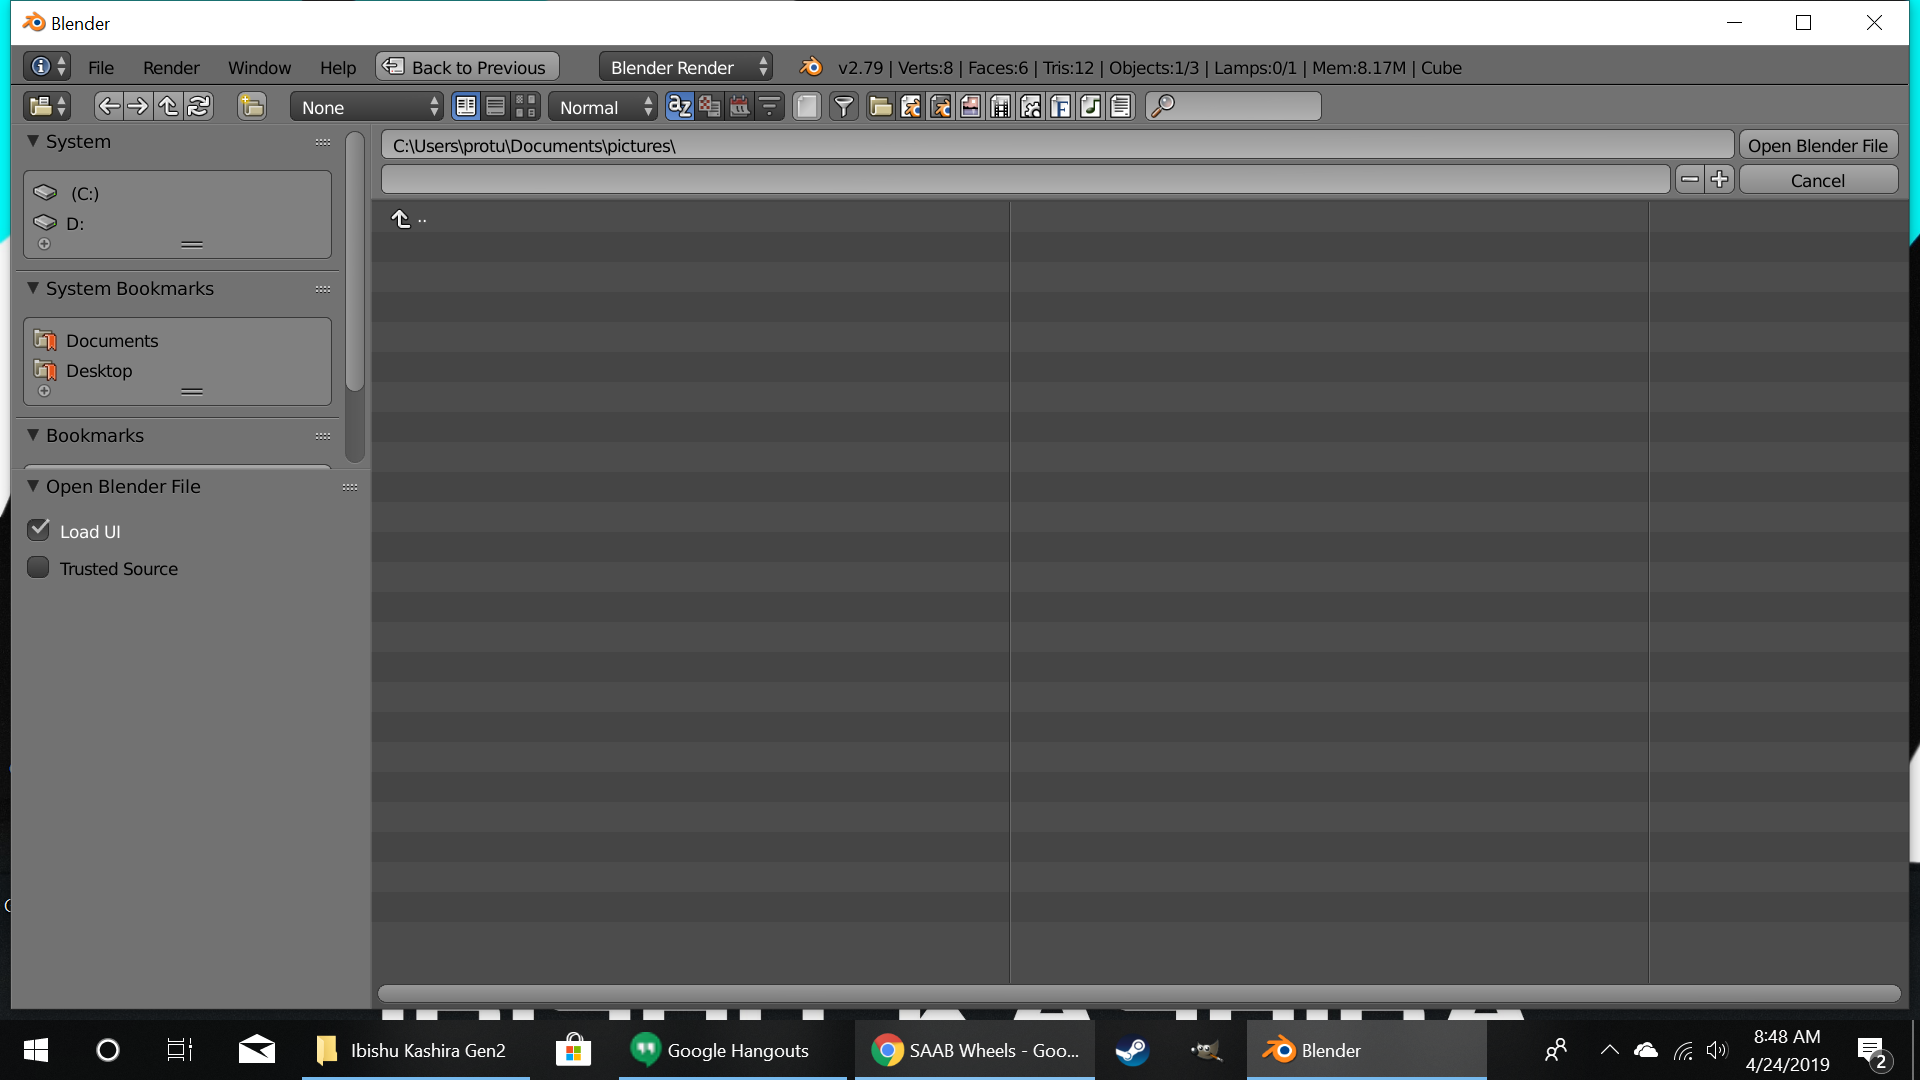Image resolution: width=1920 pixels, height=1080 pixels.
Task: Uncheck the Load UI checkbox
Action: pyautogui.click(x=39, y=530)
